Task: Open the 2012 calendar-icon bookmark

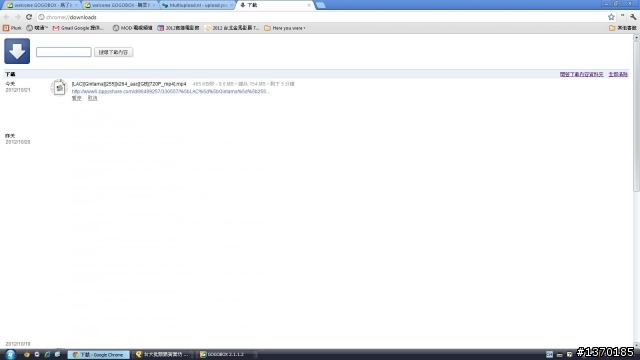Action: coord(178,28)
